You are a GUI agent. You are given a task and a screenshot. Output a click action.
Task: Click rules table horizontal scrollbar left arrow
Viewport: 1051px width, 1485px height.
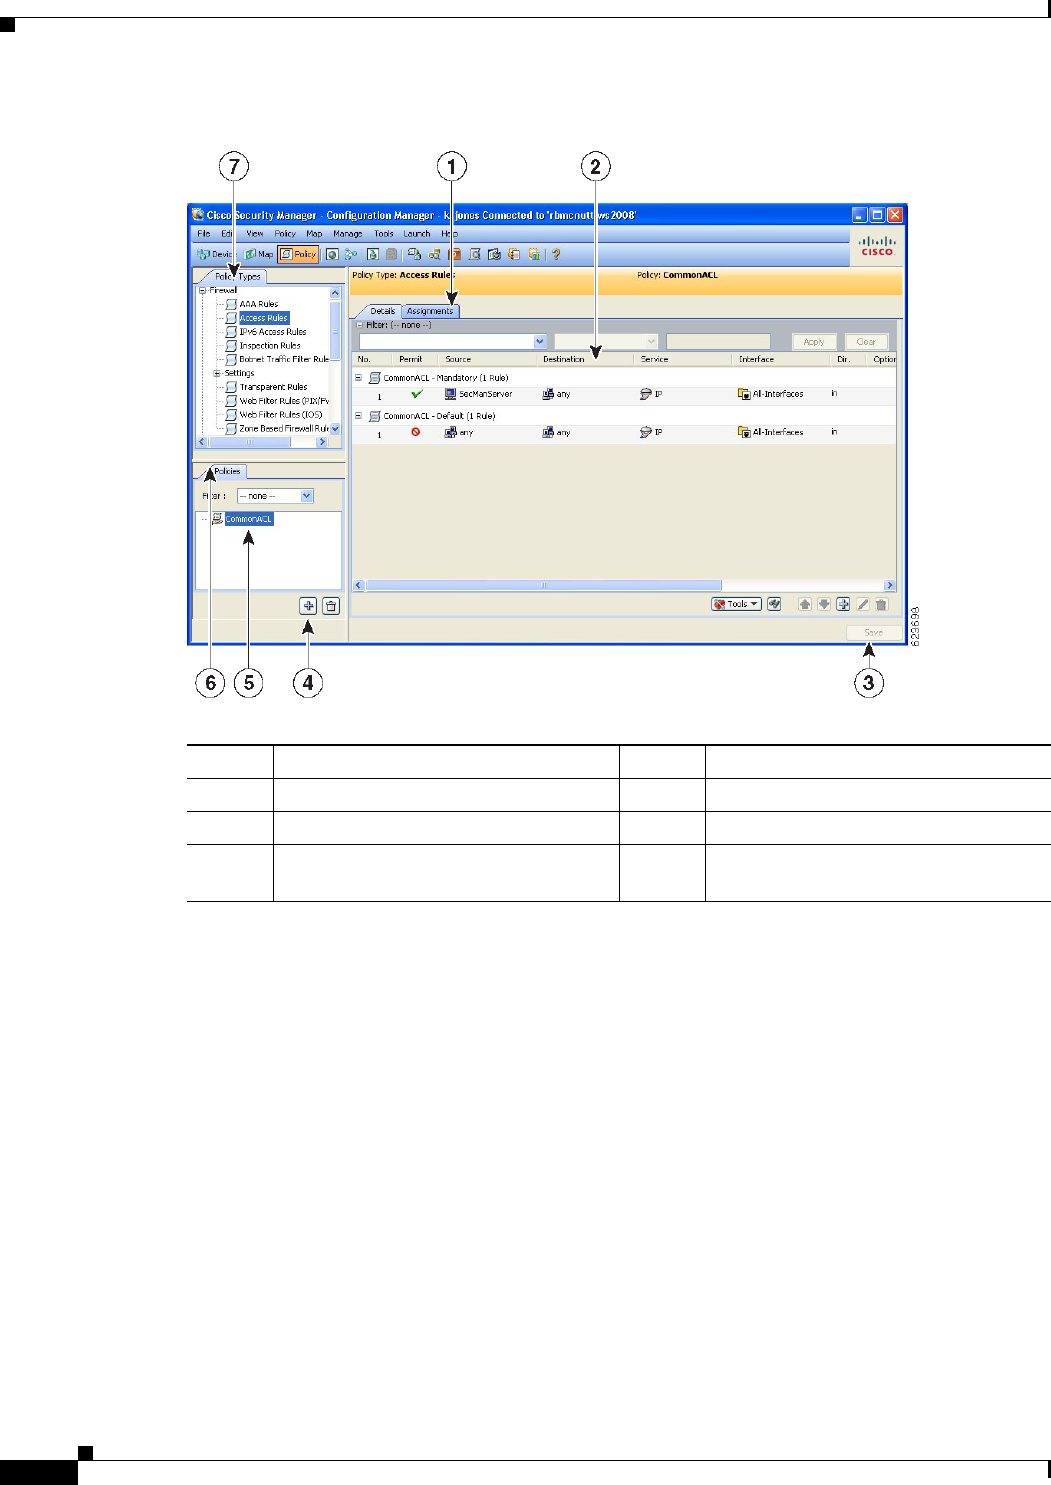point(360,585)
